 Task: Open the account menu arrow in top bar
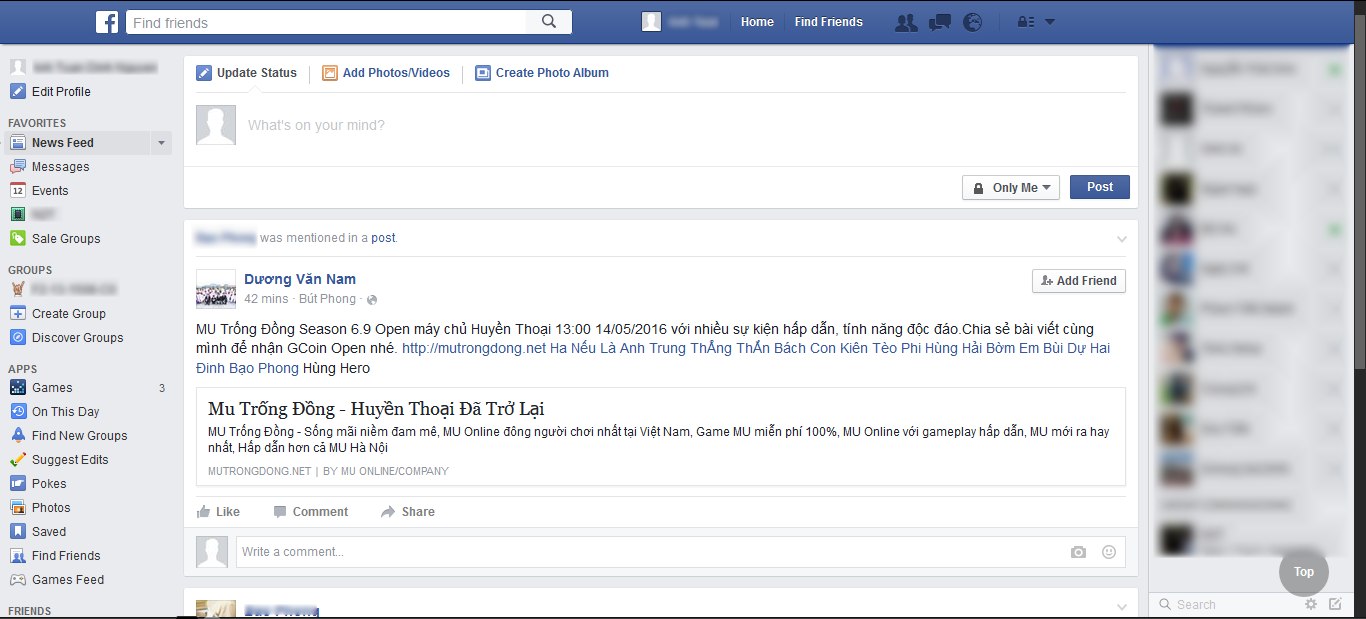pyautogui.click(x=1050, y=22)
